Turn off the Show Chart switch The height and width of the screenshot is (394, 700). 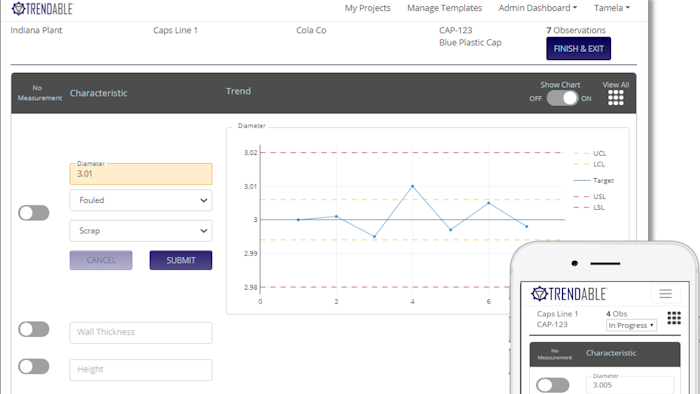click(x=562, y=98)
